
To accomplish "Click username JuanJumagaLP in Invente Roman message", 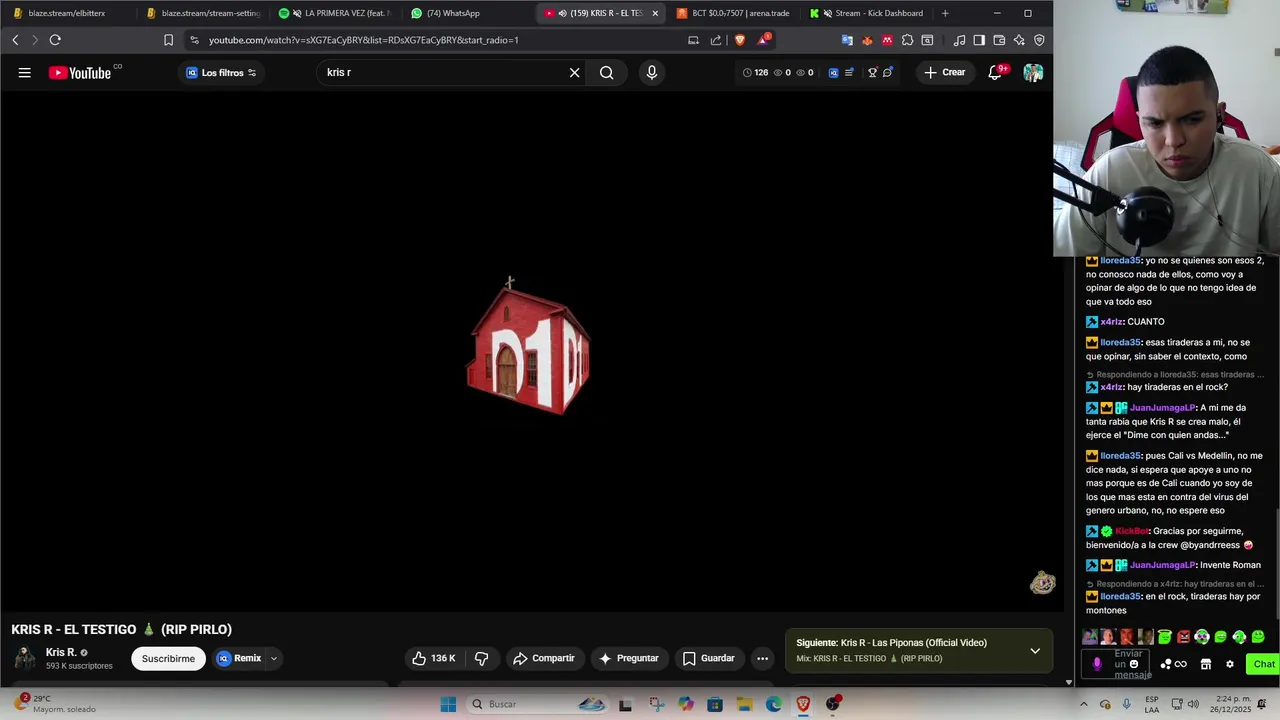I will pos(1162,565).
